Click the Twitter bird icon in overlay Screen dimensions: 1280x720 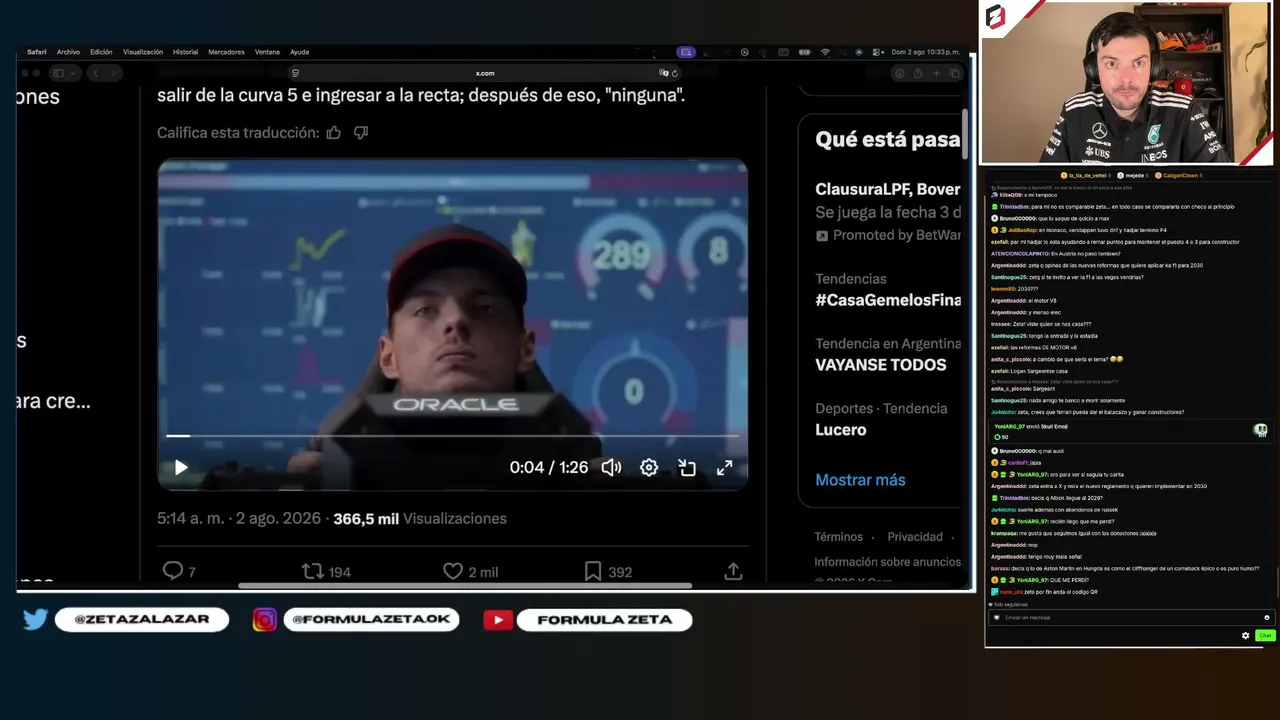36,620
